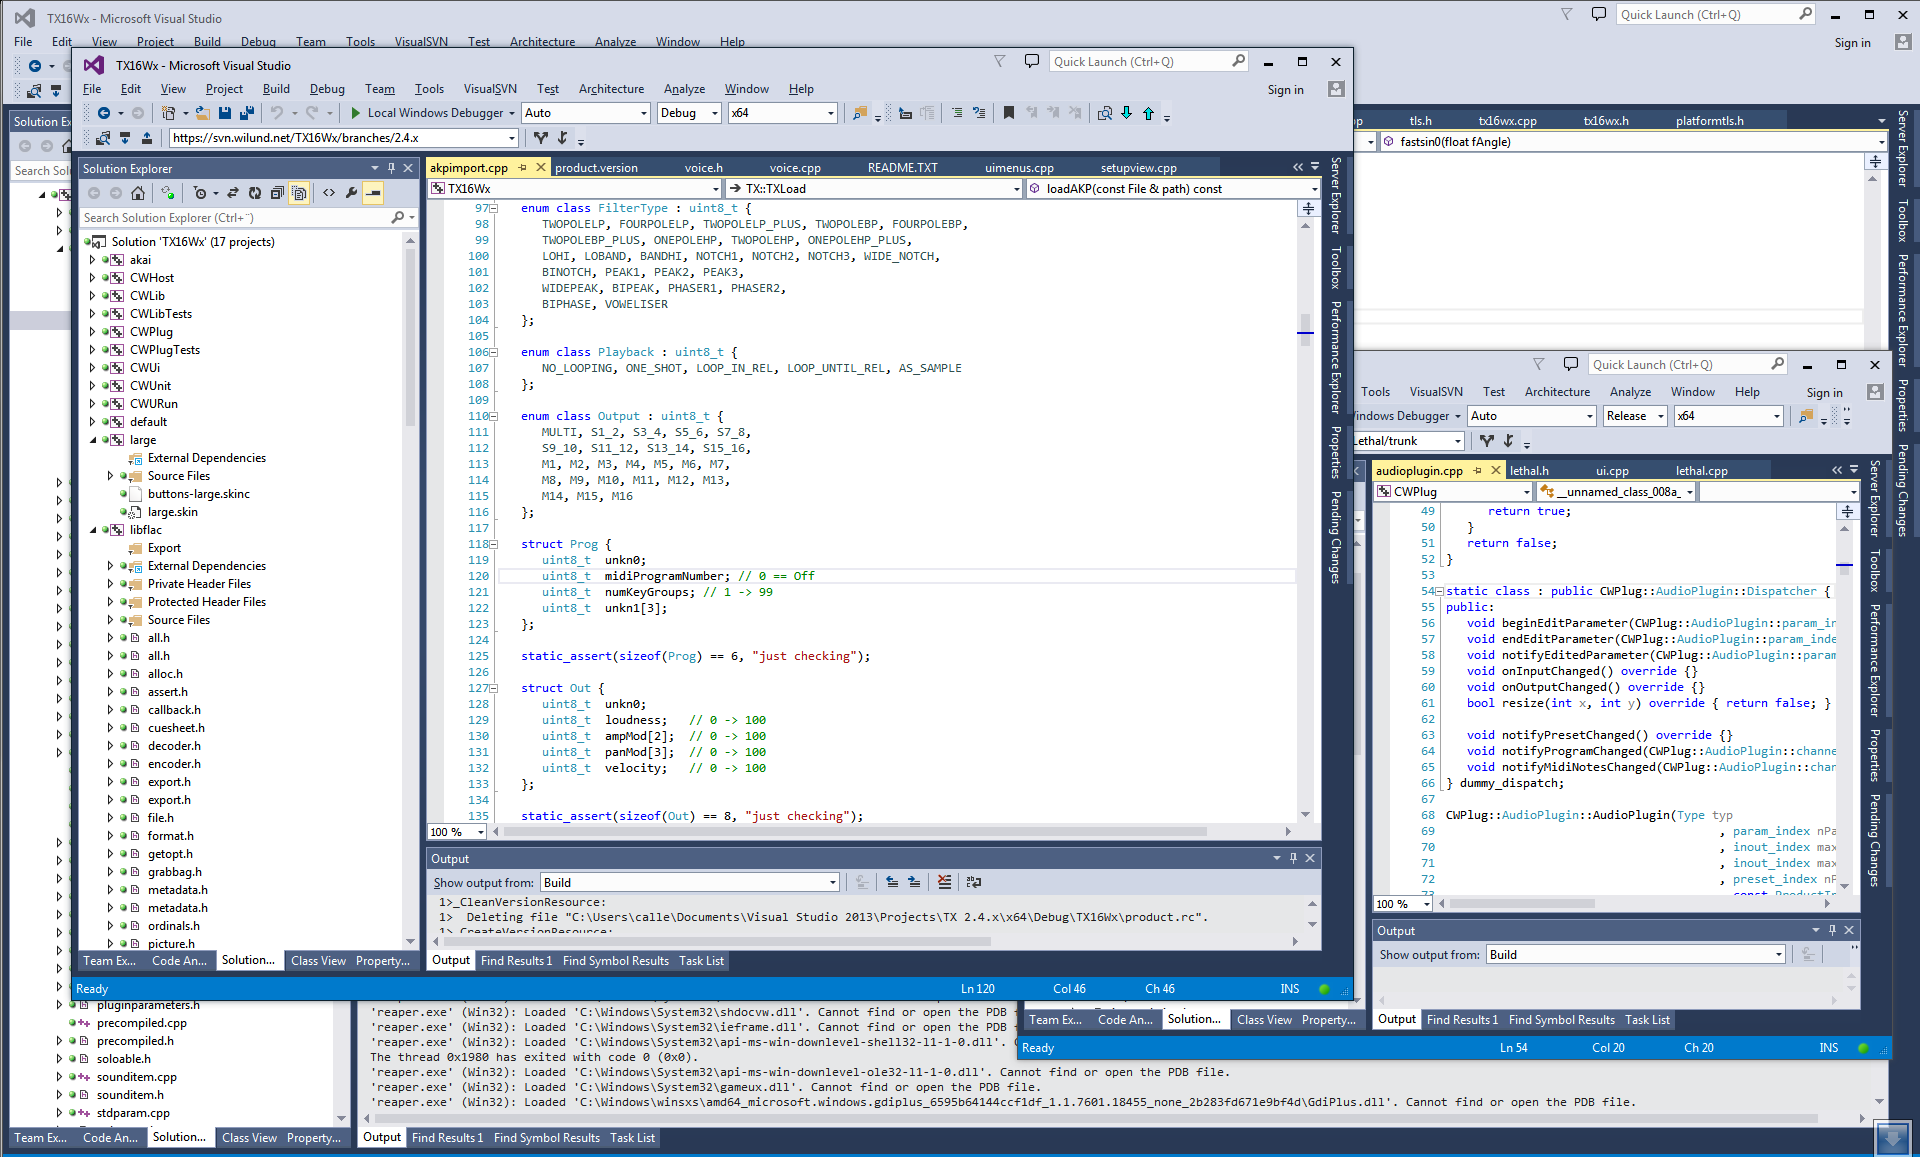Toggle auto-hide pin on Solution Explorer panel
Image resolution: width=1920 pixels, height=1157 pixels.
(391, 168)
